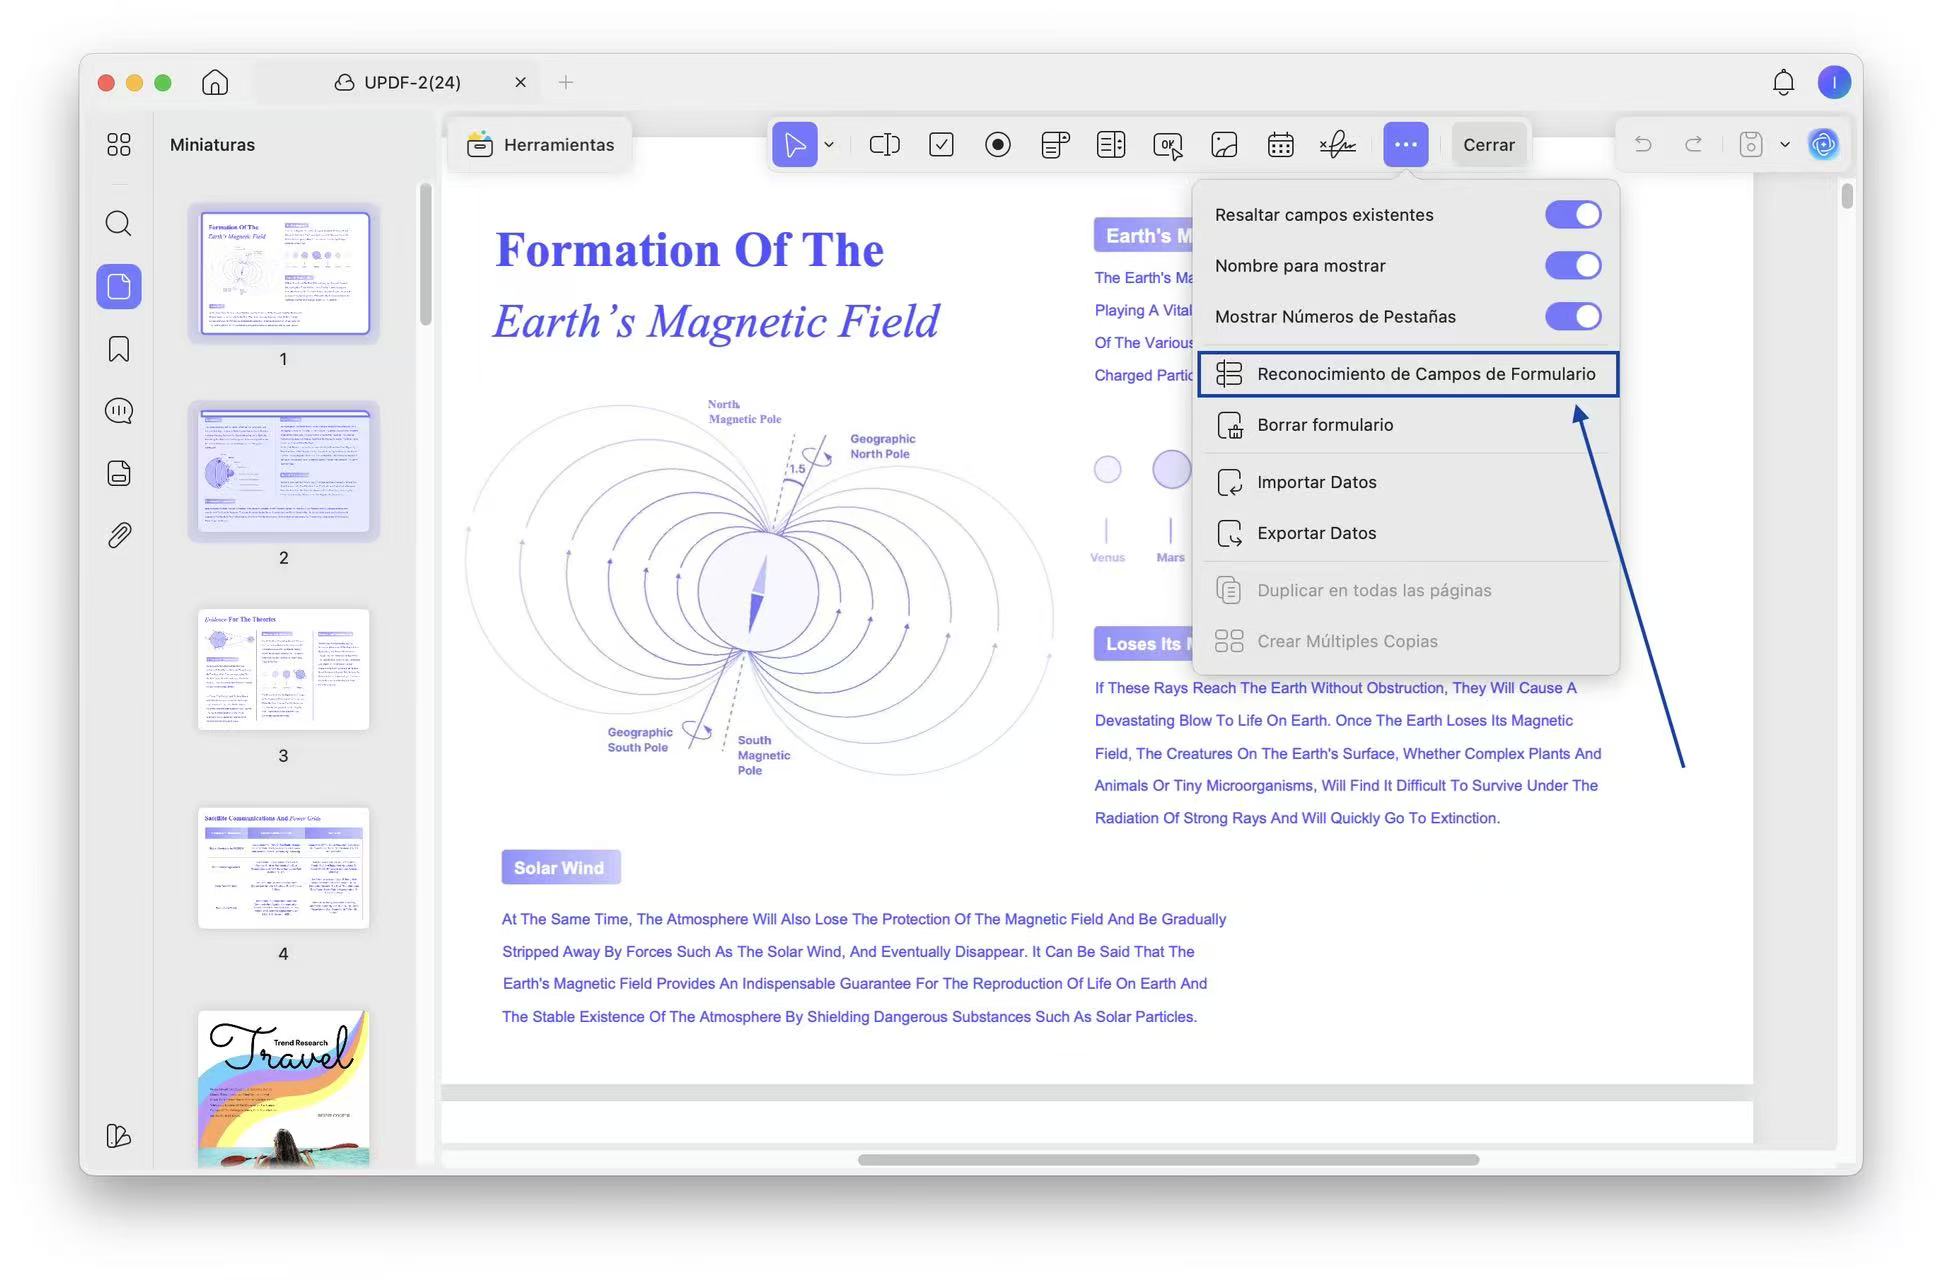
Task: Select the date field calendar icon
Action: [x=1280, y=145]
